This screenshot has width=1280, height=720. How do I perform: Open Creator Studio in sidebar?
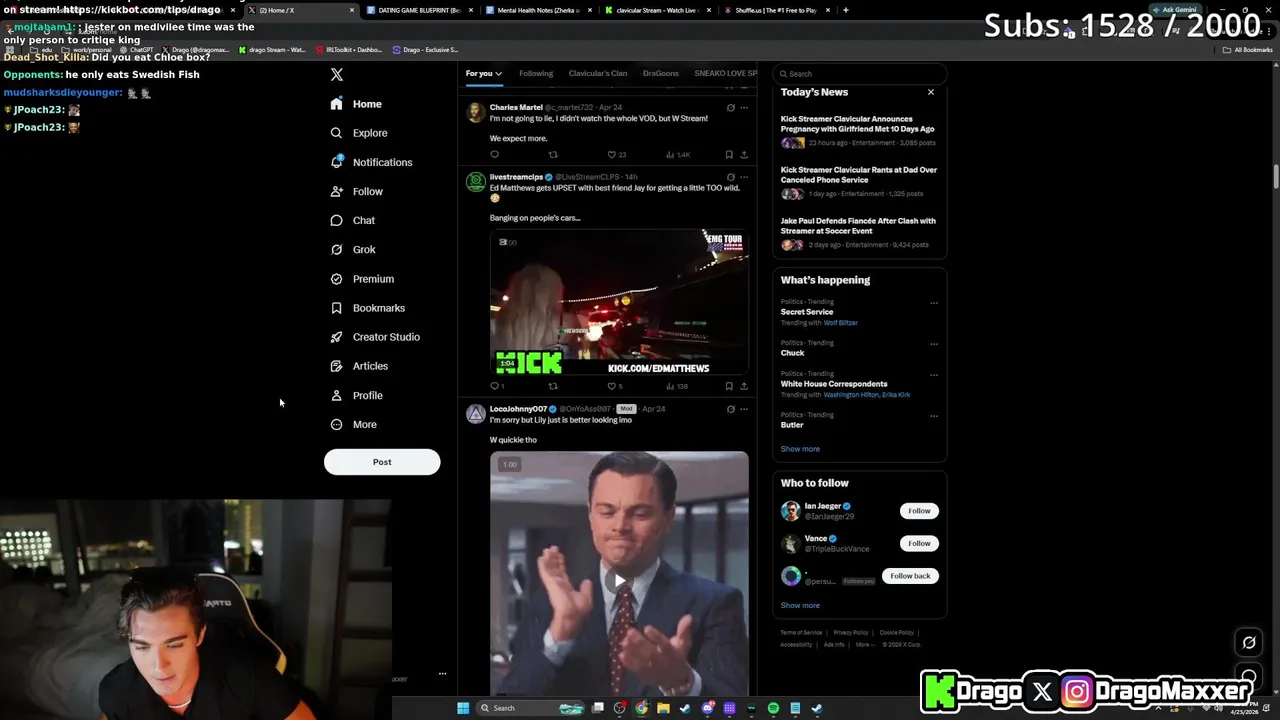coord(375,337)
